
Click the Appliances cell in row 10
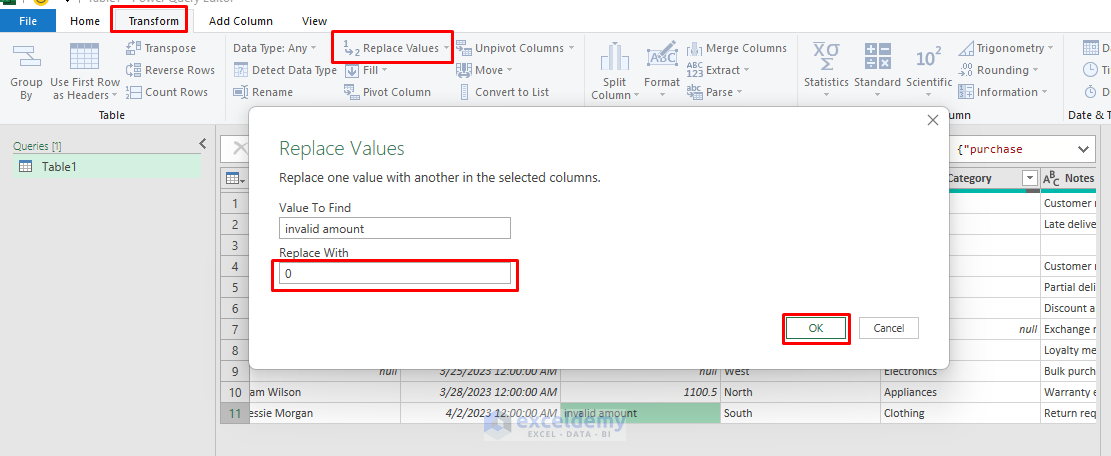pos(959,392)
